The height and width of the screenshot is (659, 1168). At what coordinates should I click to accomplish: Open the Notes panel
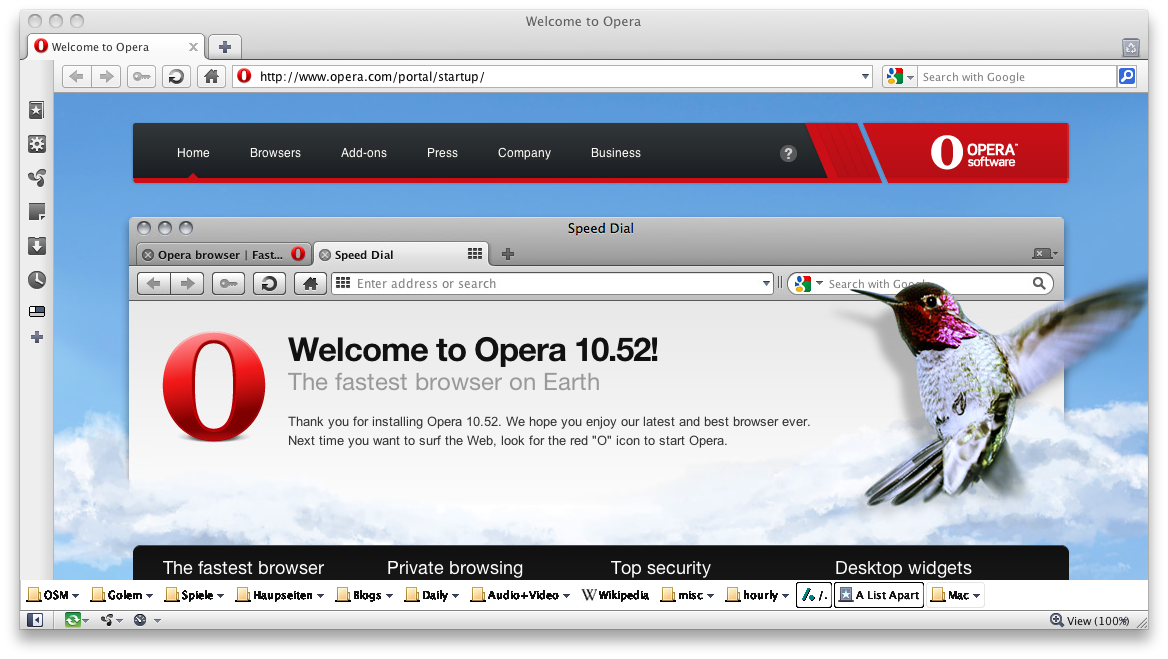pos(37,211)
